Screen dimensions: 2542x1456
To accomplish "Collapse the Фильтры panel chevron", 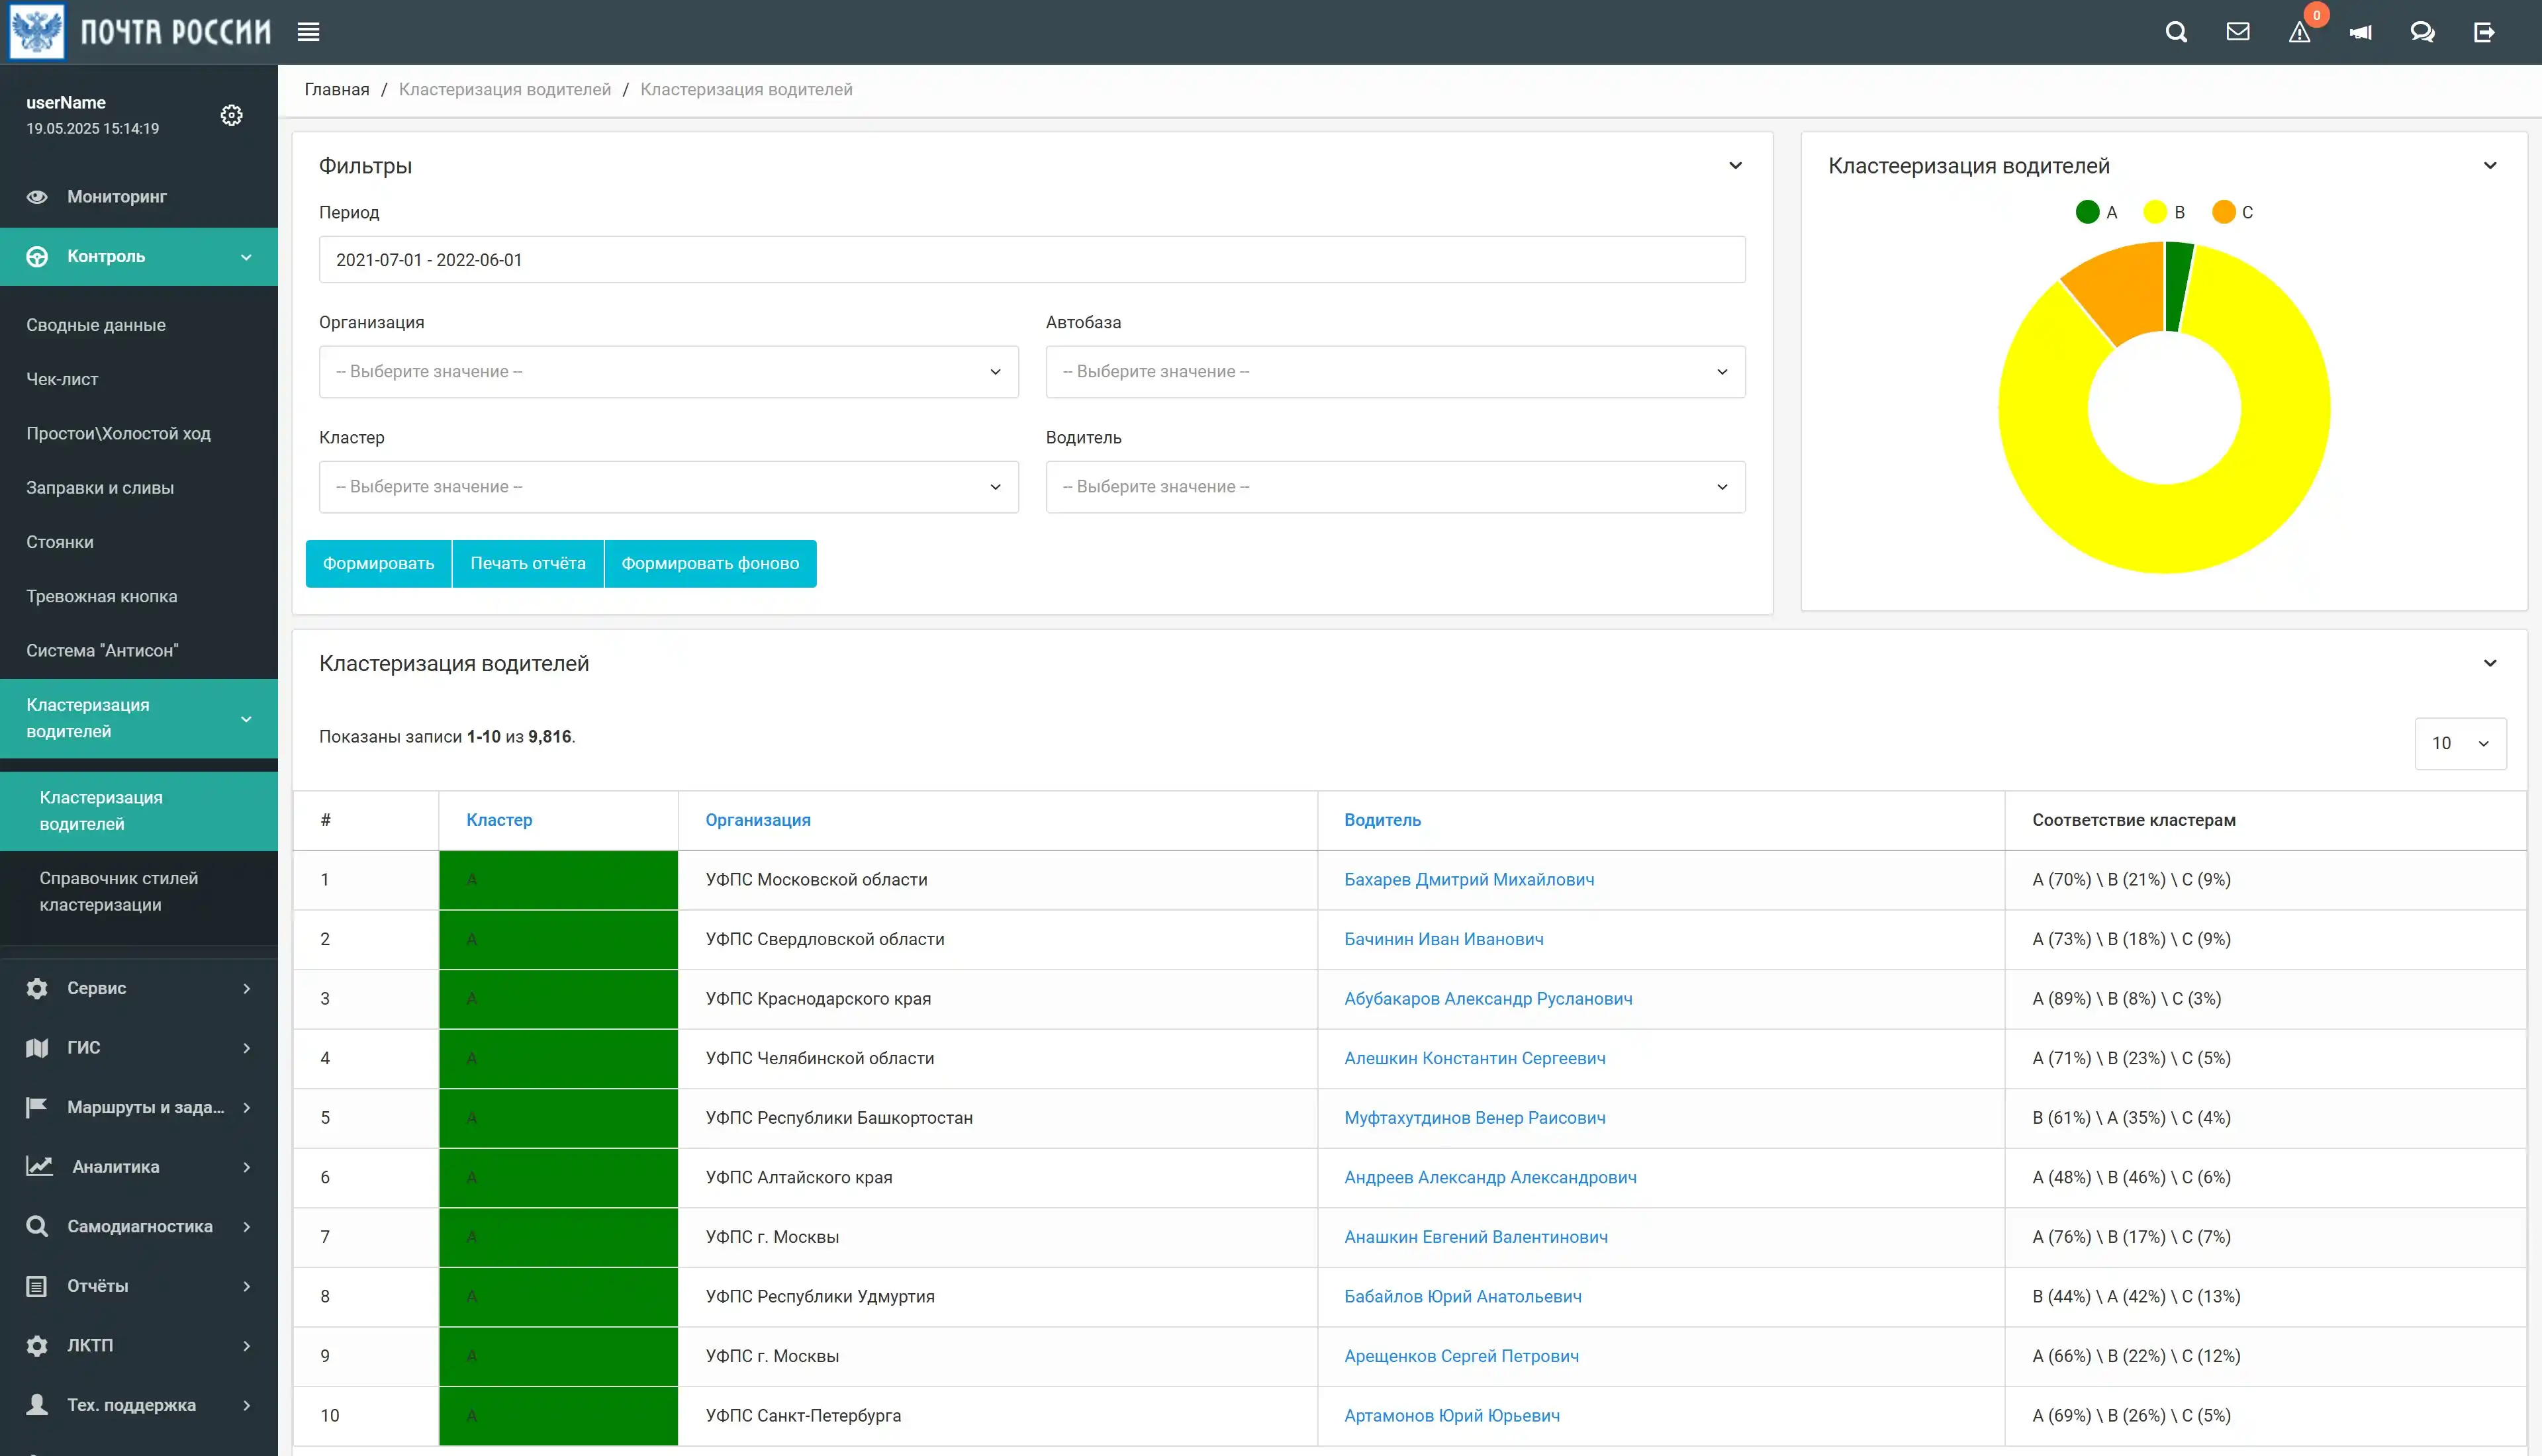I will [1735, 166].
